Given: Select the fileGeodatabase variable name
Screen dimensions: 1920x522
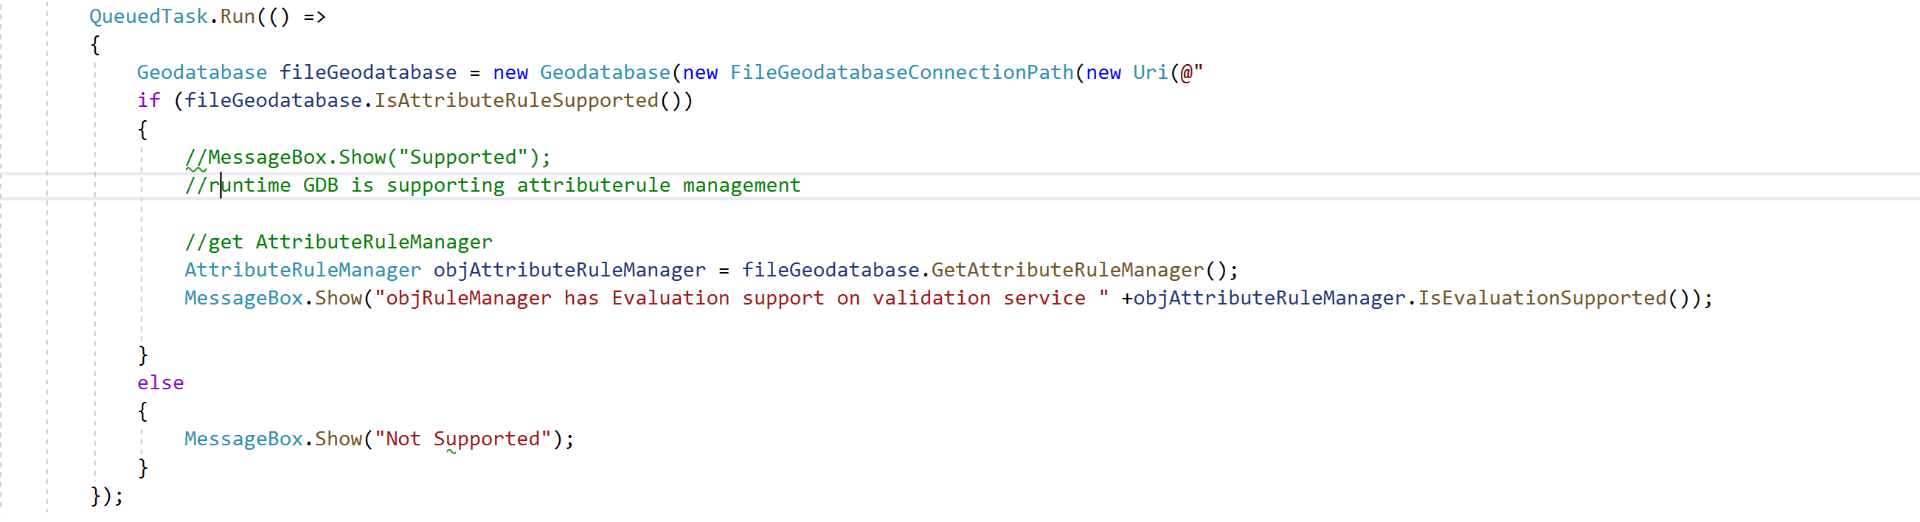Looking at the screenshot, I should pos(368,73).
